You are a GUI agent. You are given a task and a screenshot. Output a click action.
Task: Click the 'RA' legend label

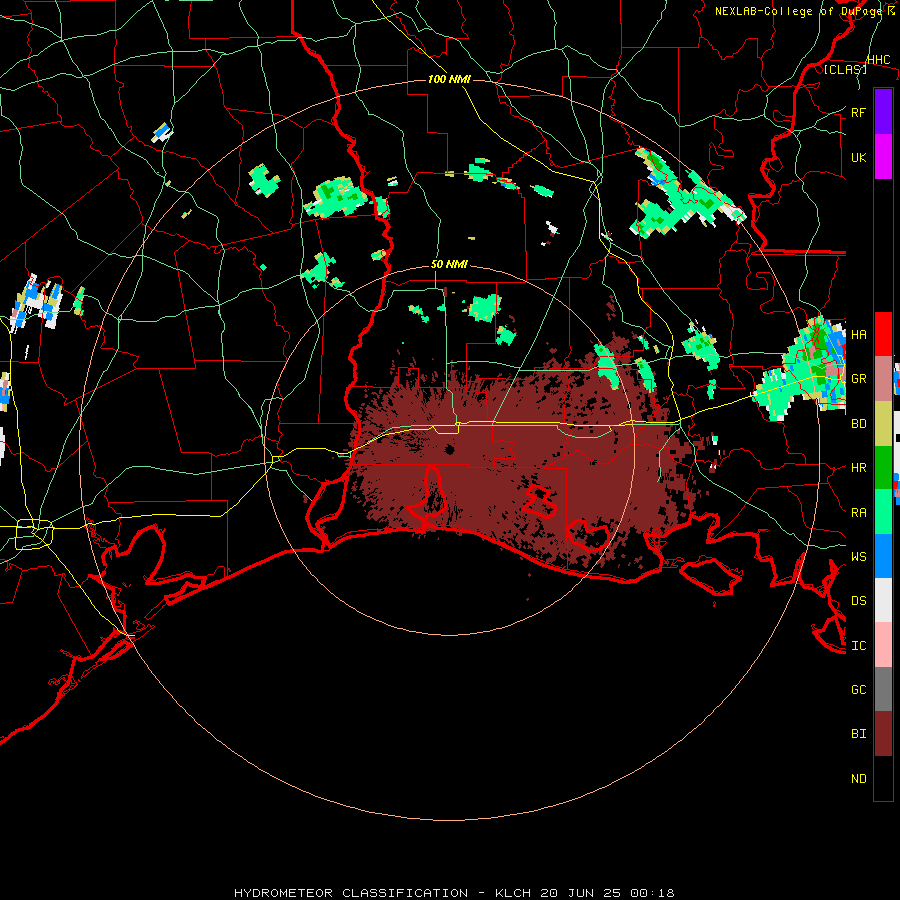coord(858,512)
